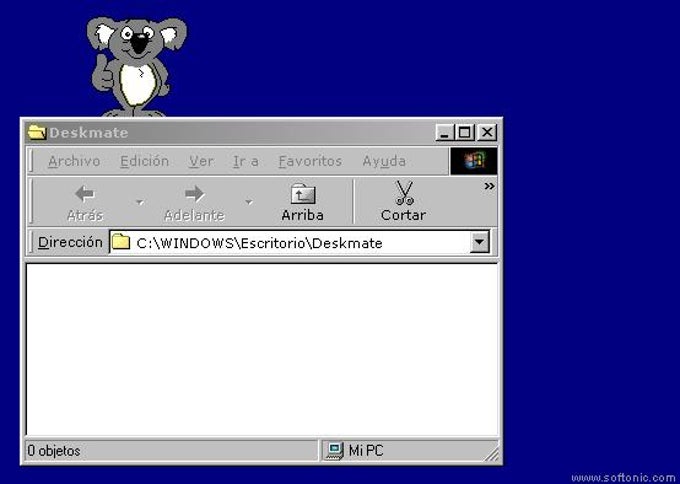Click the window resize grip corner

click(x=492, y=455)
